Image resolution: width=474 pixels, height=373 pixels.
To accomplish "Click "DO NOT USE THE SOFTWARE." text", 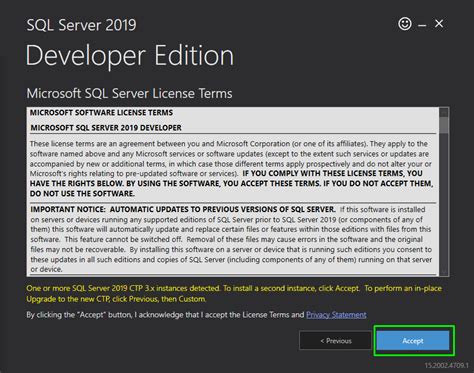I will (82, 194).
